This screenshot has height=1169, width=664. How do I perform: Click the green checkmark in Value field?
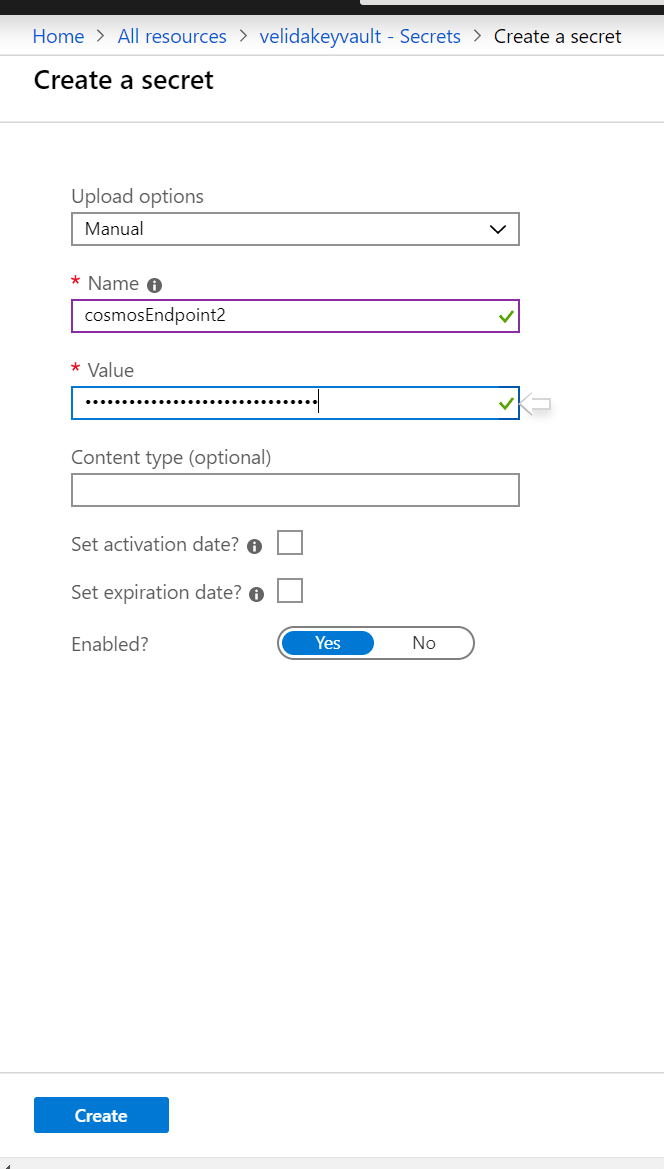point(506,403)
